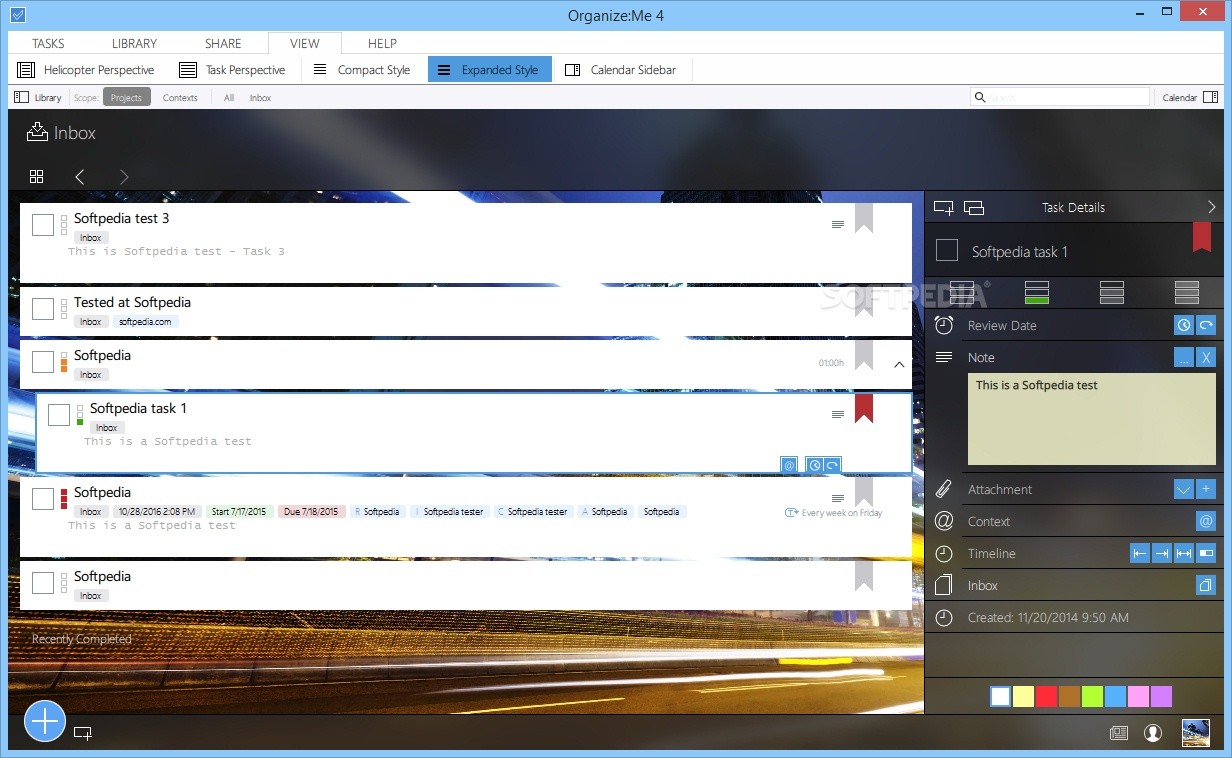The image size is (1232, 758).
Task: Pick the yellow color swatch
Action: [x=1023, y=696]
